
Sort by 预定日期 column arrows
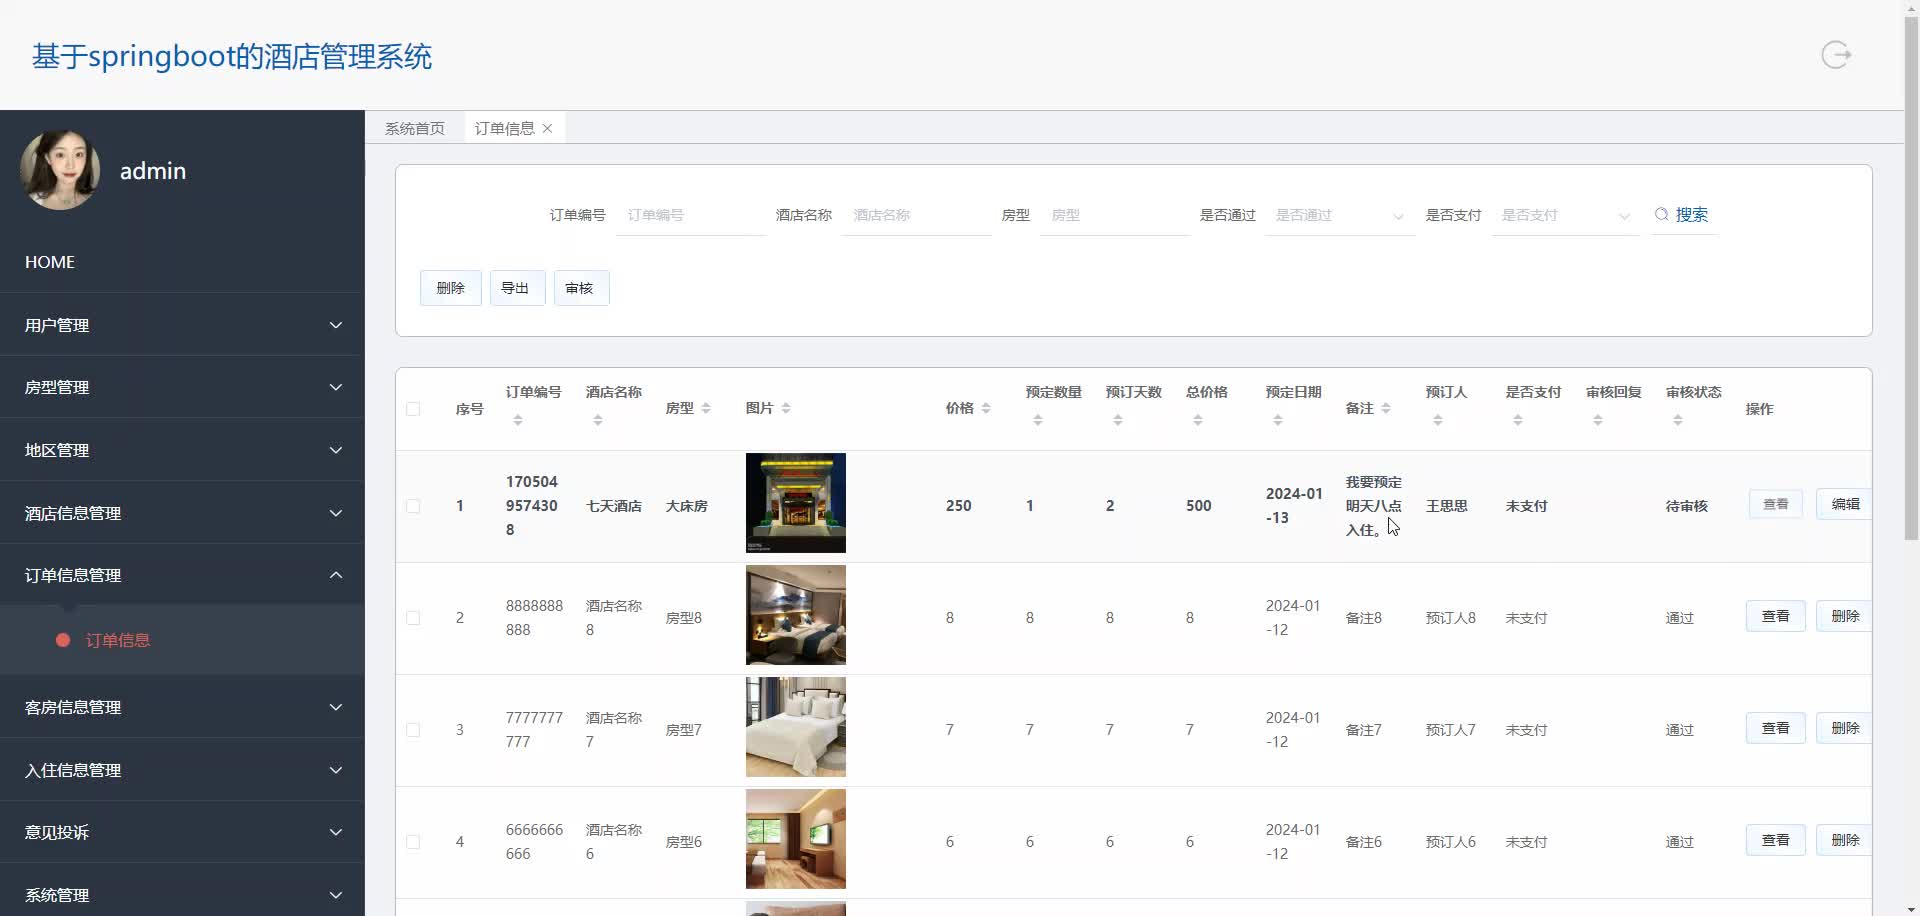(x=1278, y=421)
